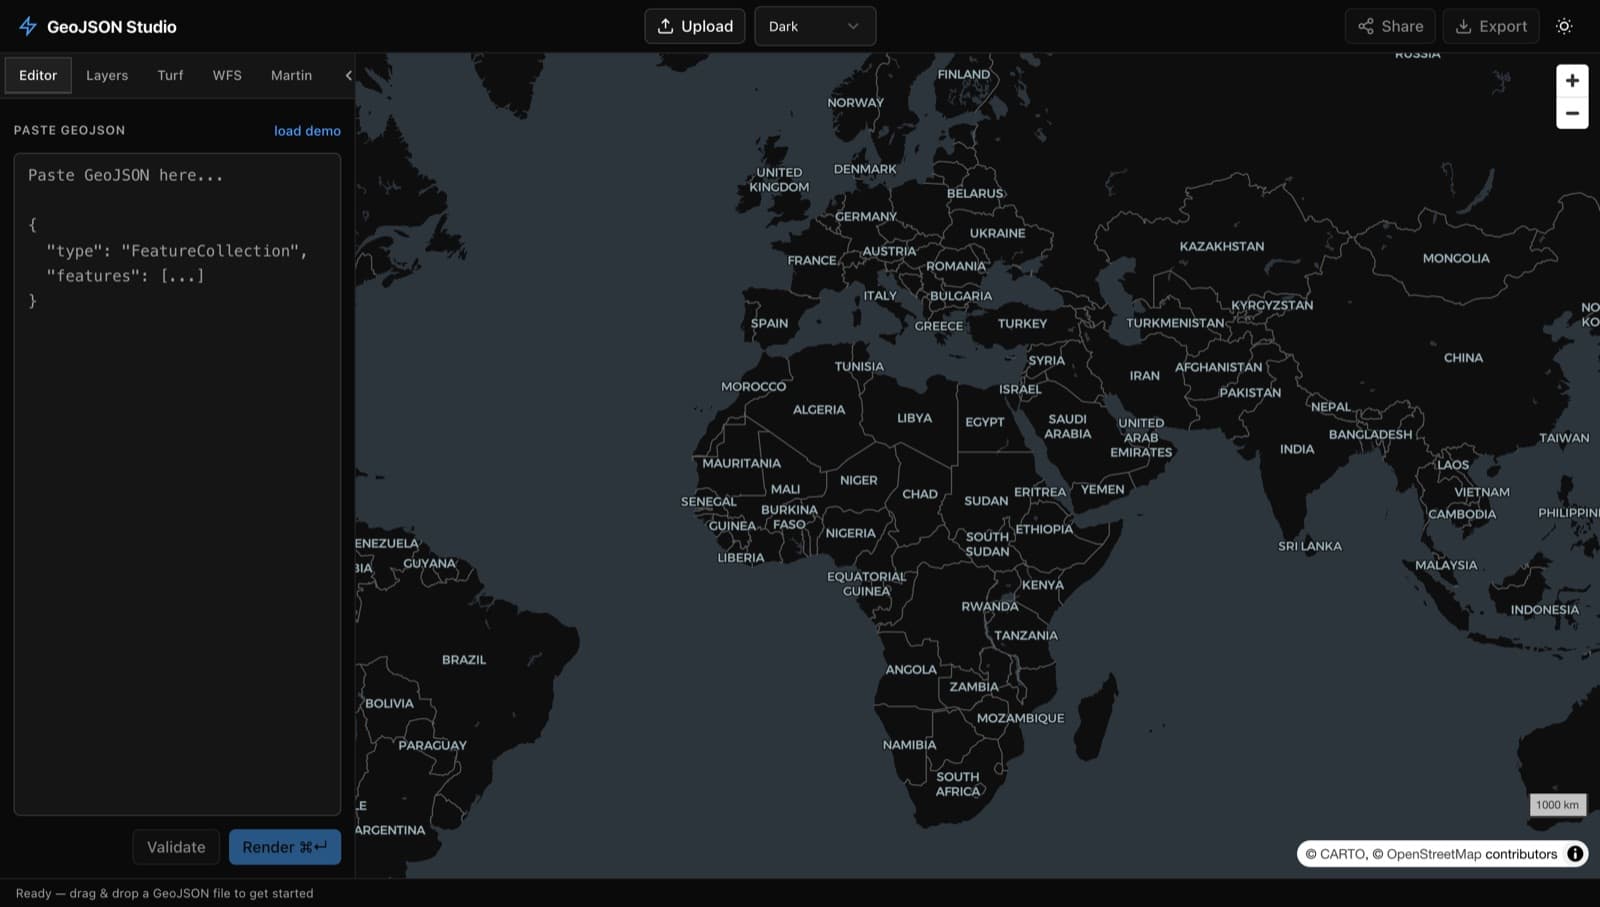Click the Render button
The image size is (1600, 907).
[285, 847]
